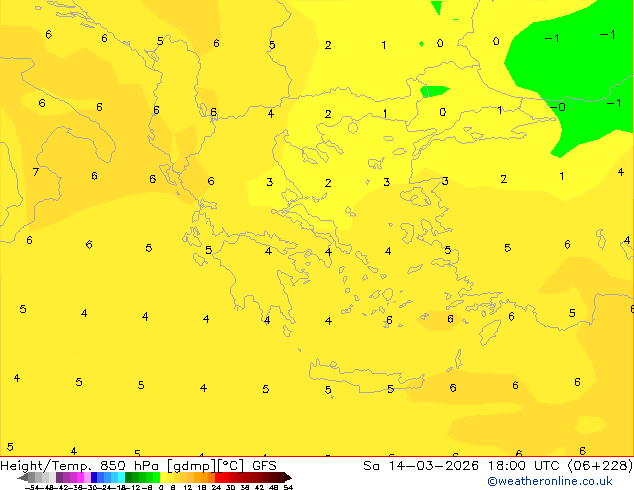Click the Height/Temp. 850 hPa GFS title

coord(138,466)
